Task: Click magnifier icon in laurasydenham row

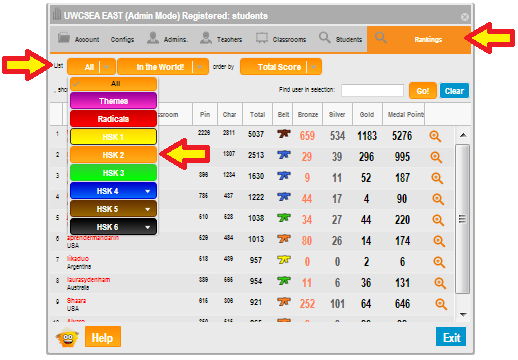Action: tap(440, 283)
